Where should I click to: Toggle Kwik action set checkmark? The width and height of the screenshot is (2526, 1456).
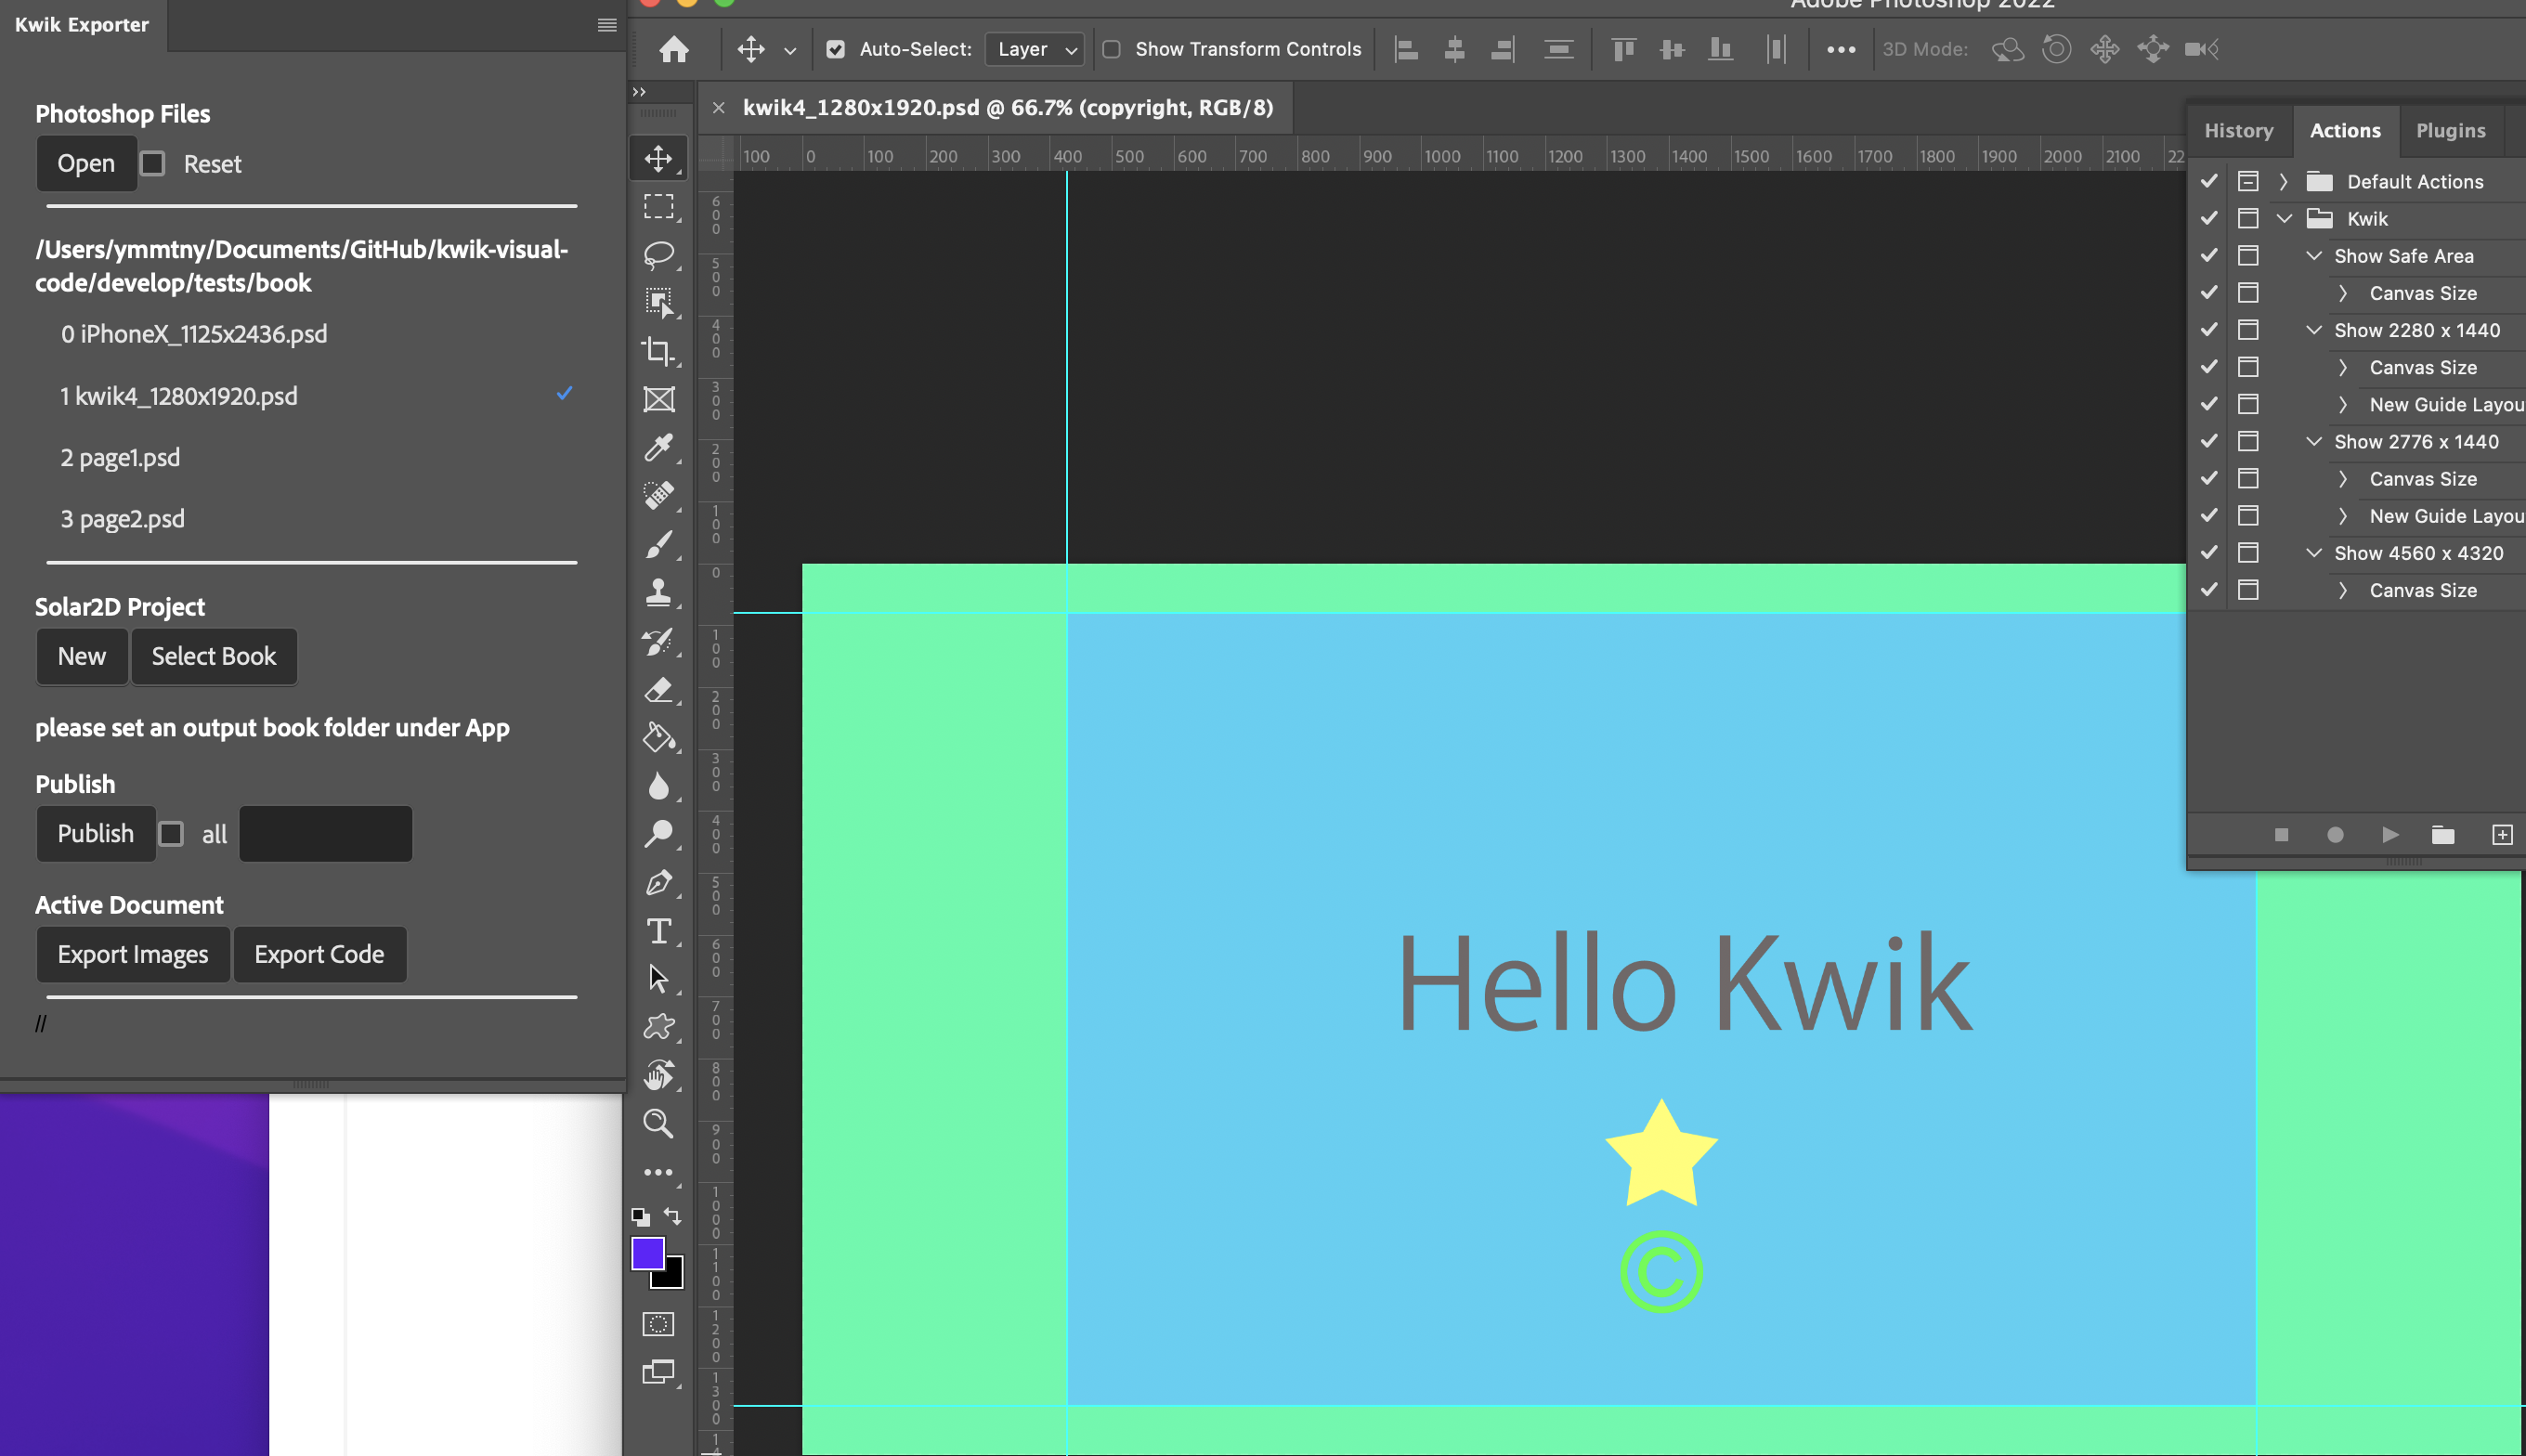[x=2209, y=218]
